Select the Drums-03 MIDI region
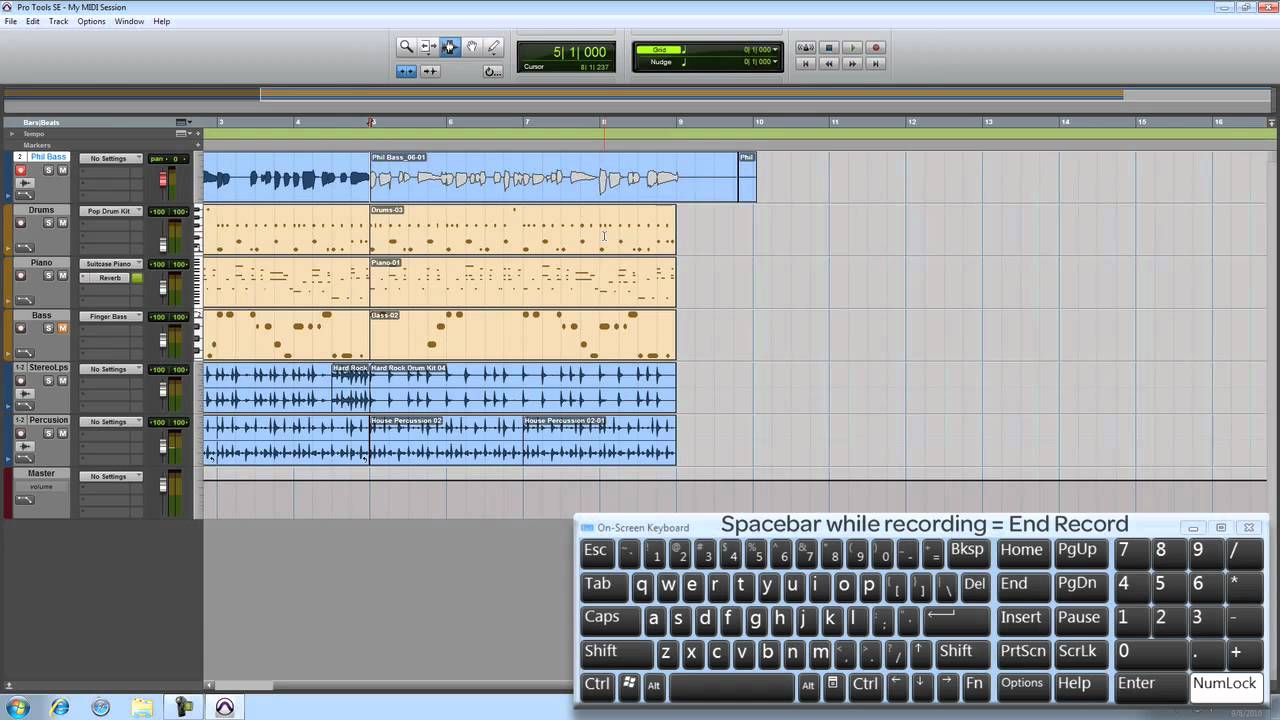 coord(523,230)
